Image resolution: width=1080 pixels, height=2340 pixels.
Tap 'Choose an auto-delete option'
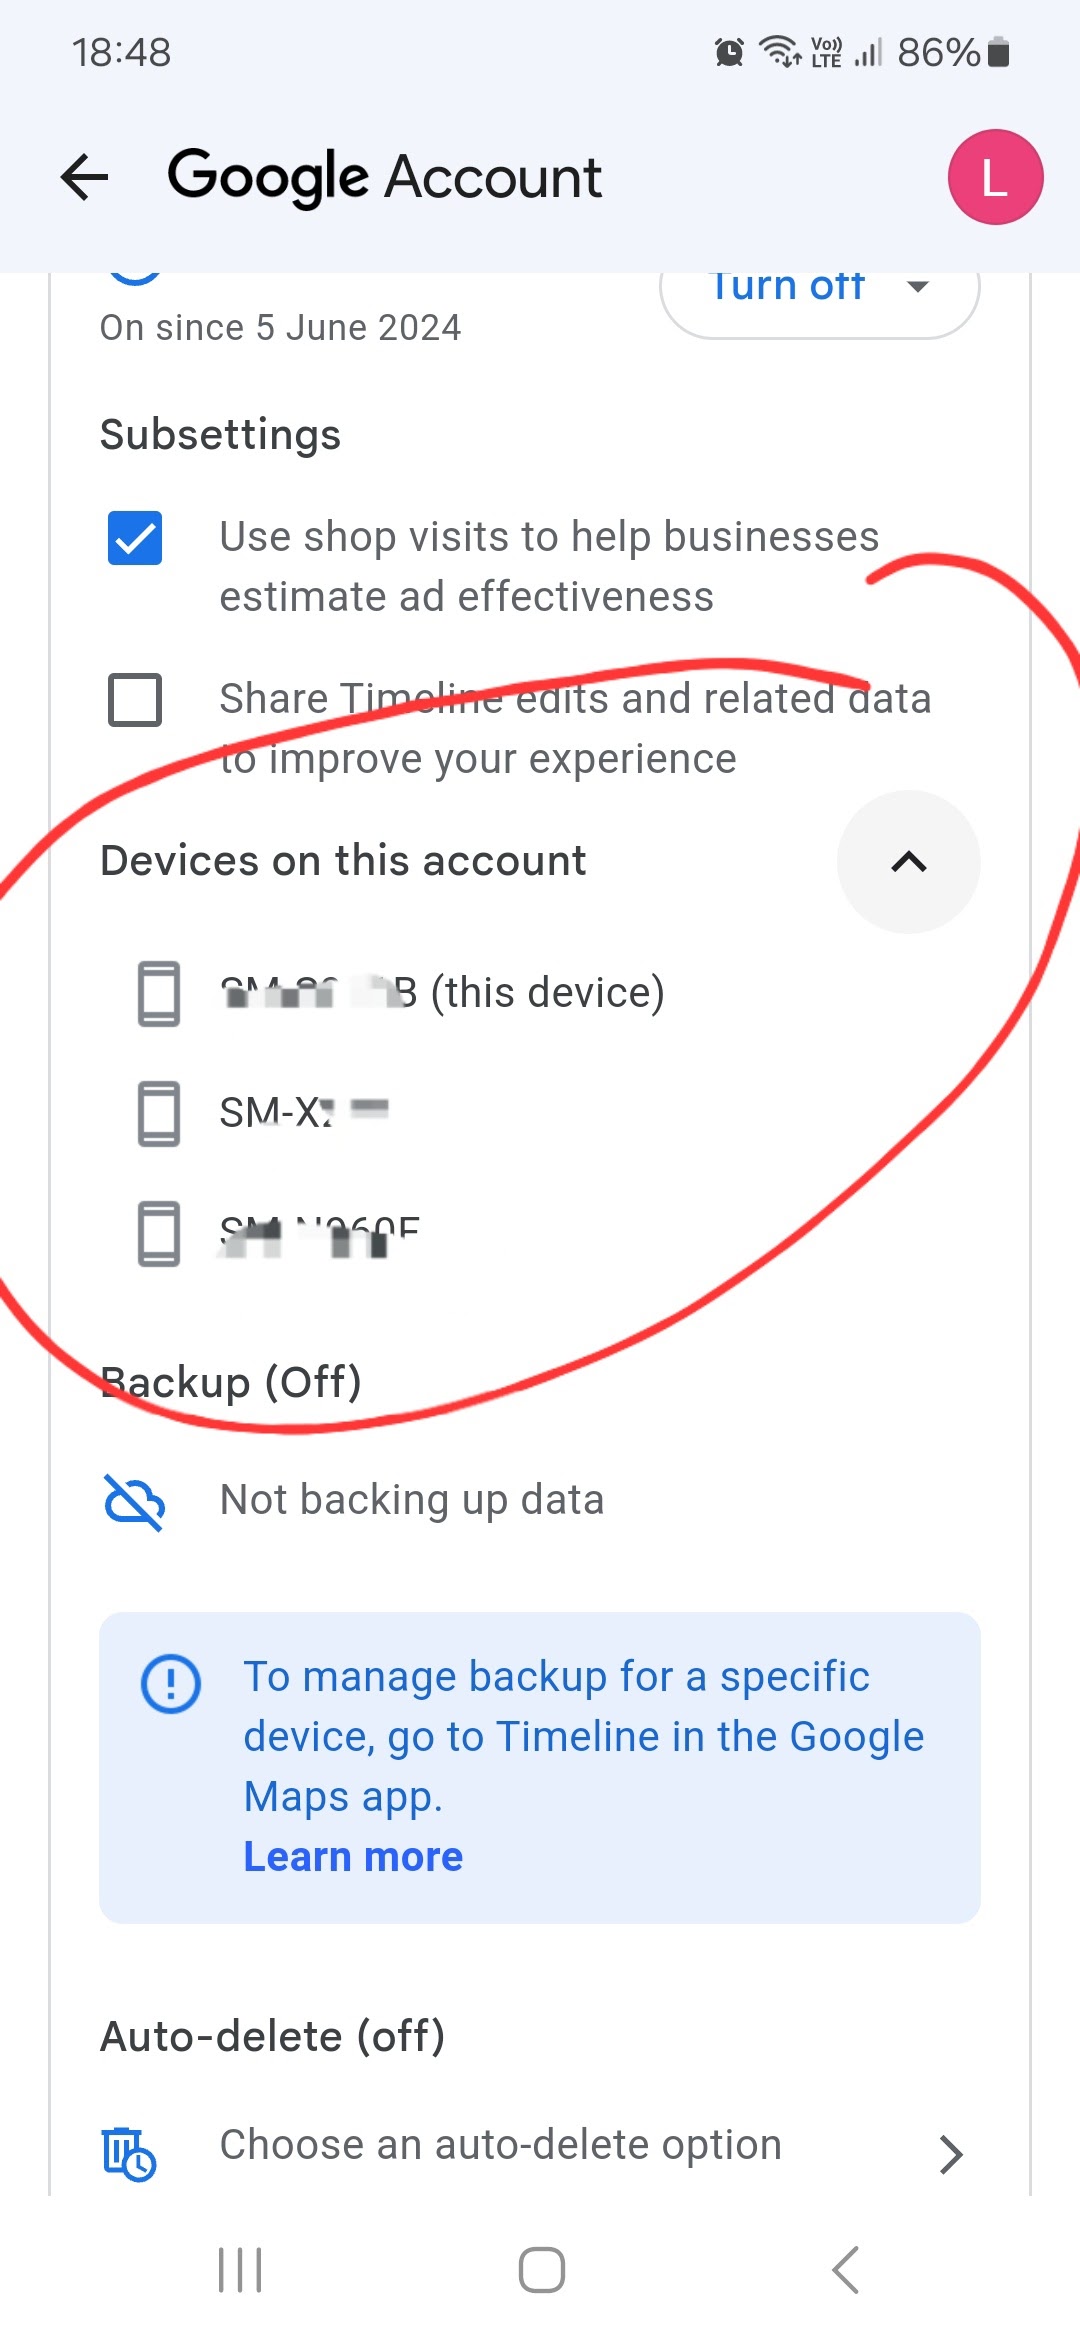point(500,2145)
